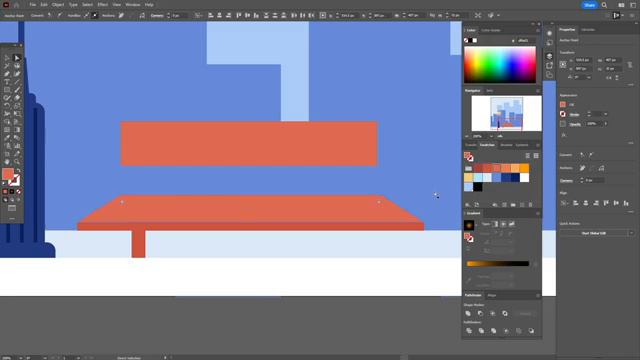Select the Type tool
The height and width of the screenshot is (360, 640).
[x=7, y=82]
